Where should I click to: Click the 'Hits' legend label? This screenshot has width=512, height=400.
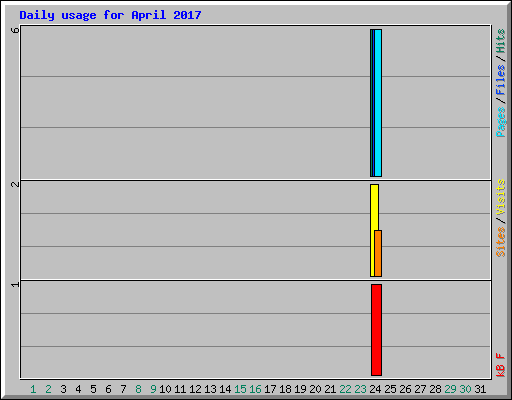click(x=501, y=41)
